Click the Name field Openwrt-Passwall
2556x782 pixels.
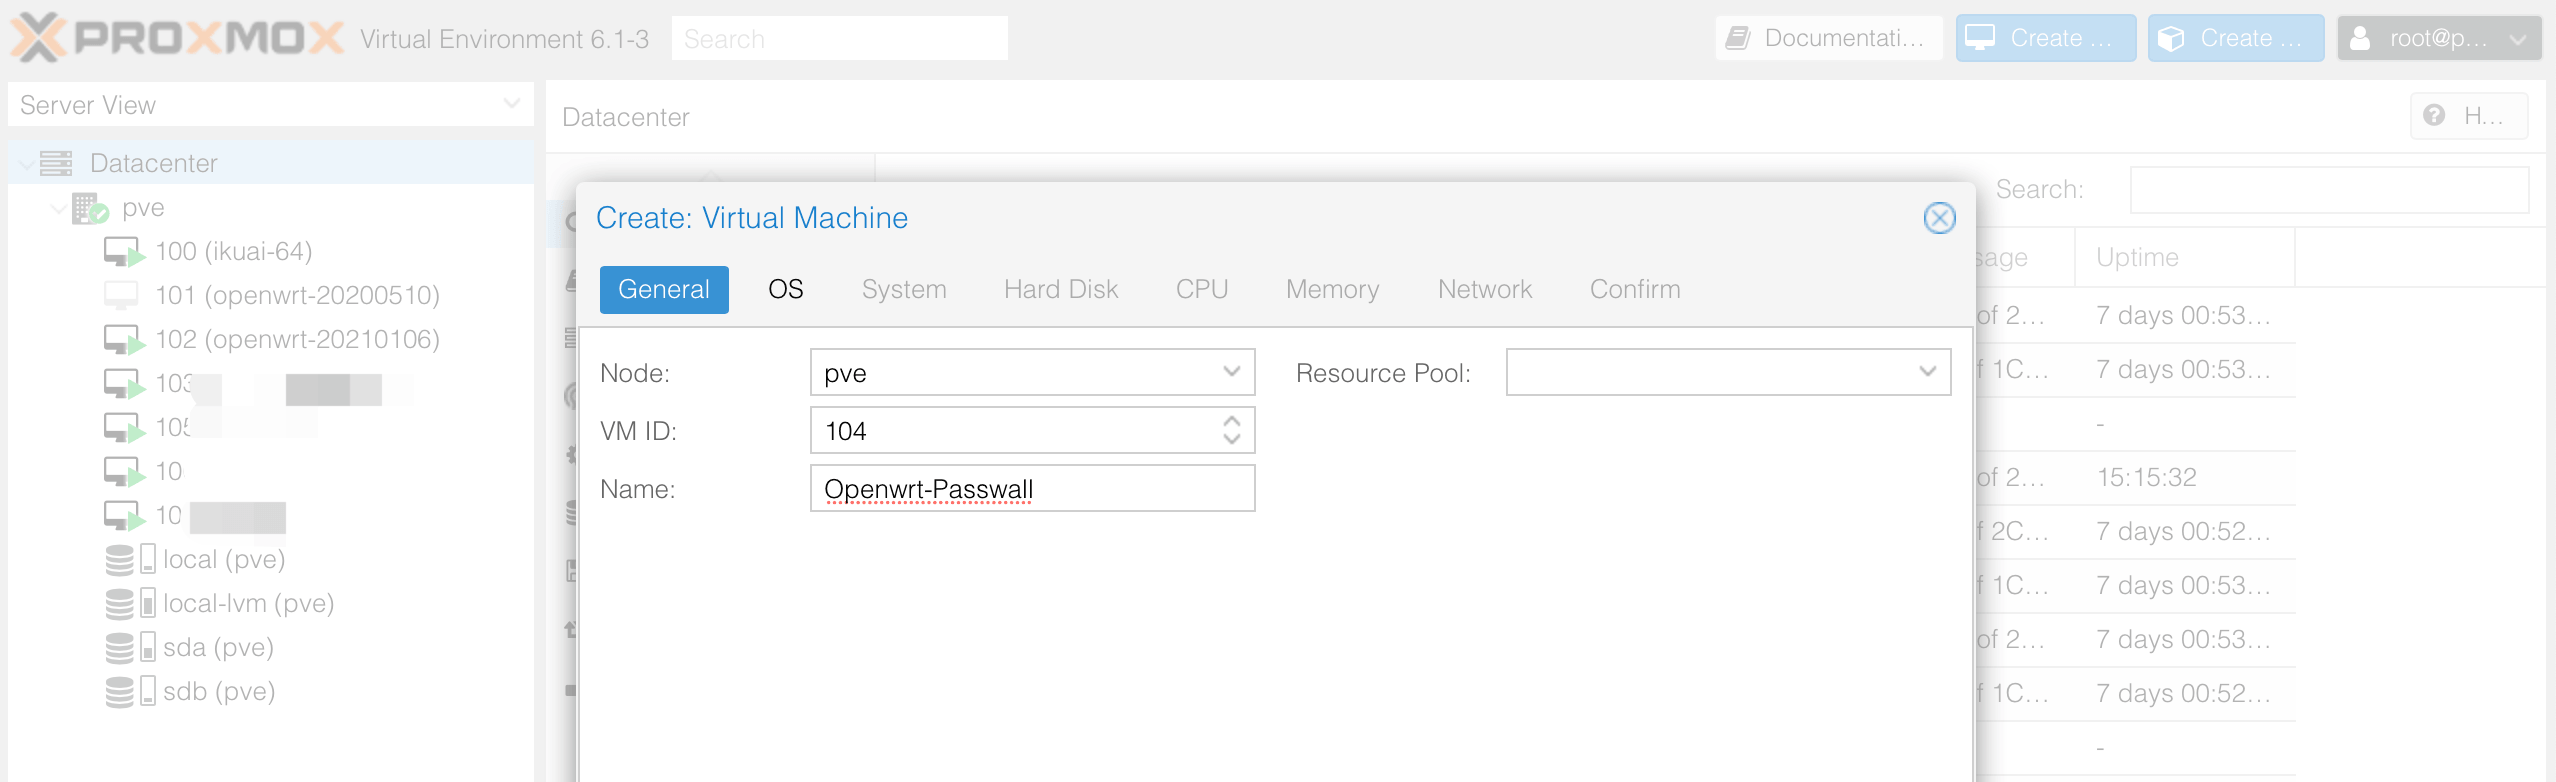[1032, 488]
